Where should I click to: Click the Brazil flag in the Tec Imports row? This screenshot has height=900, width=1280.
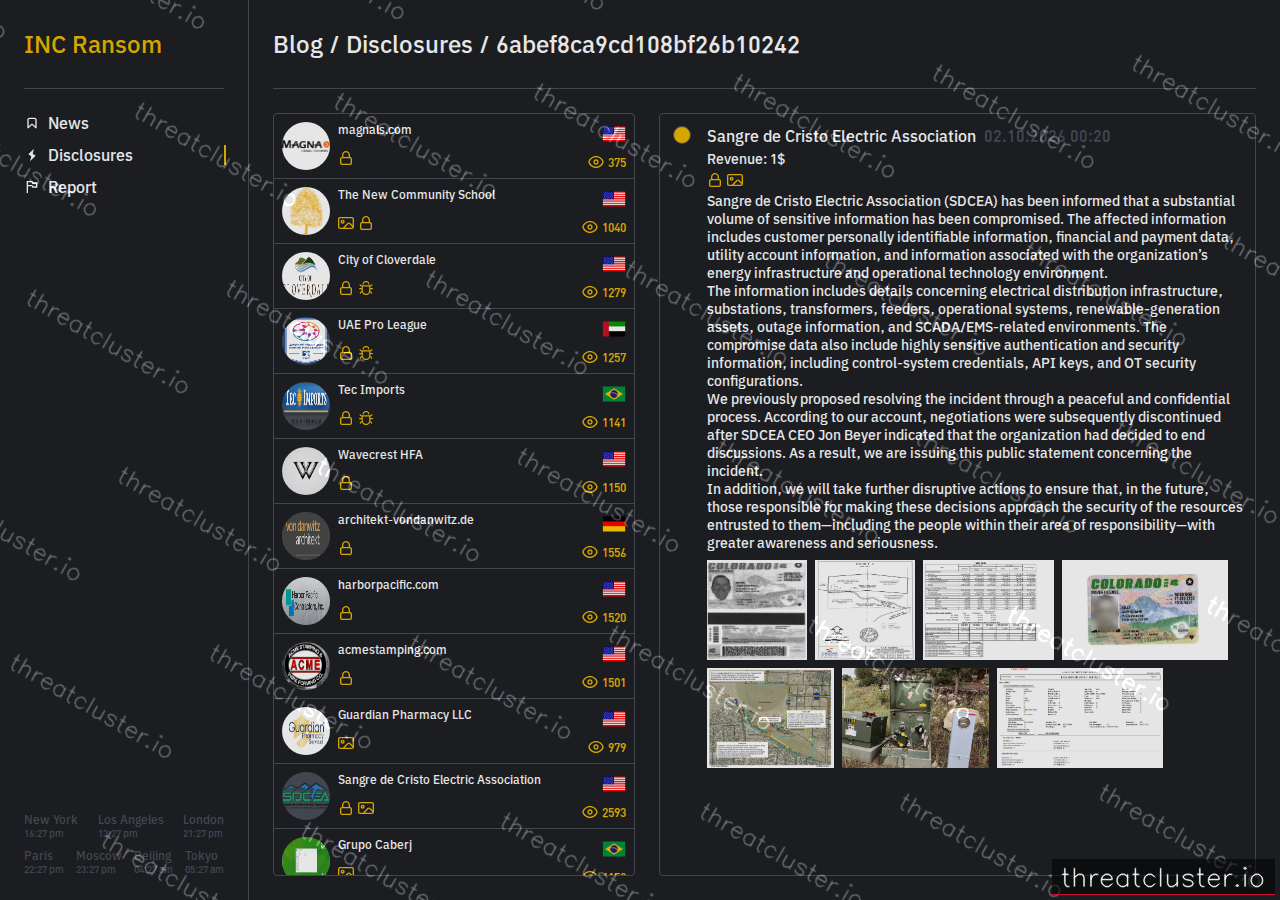click(614, 394)
